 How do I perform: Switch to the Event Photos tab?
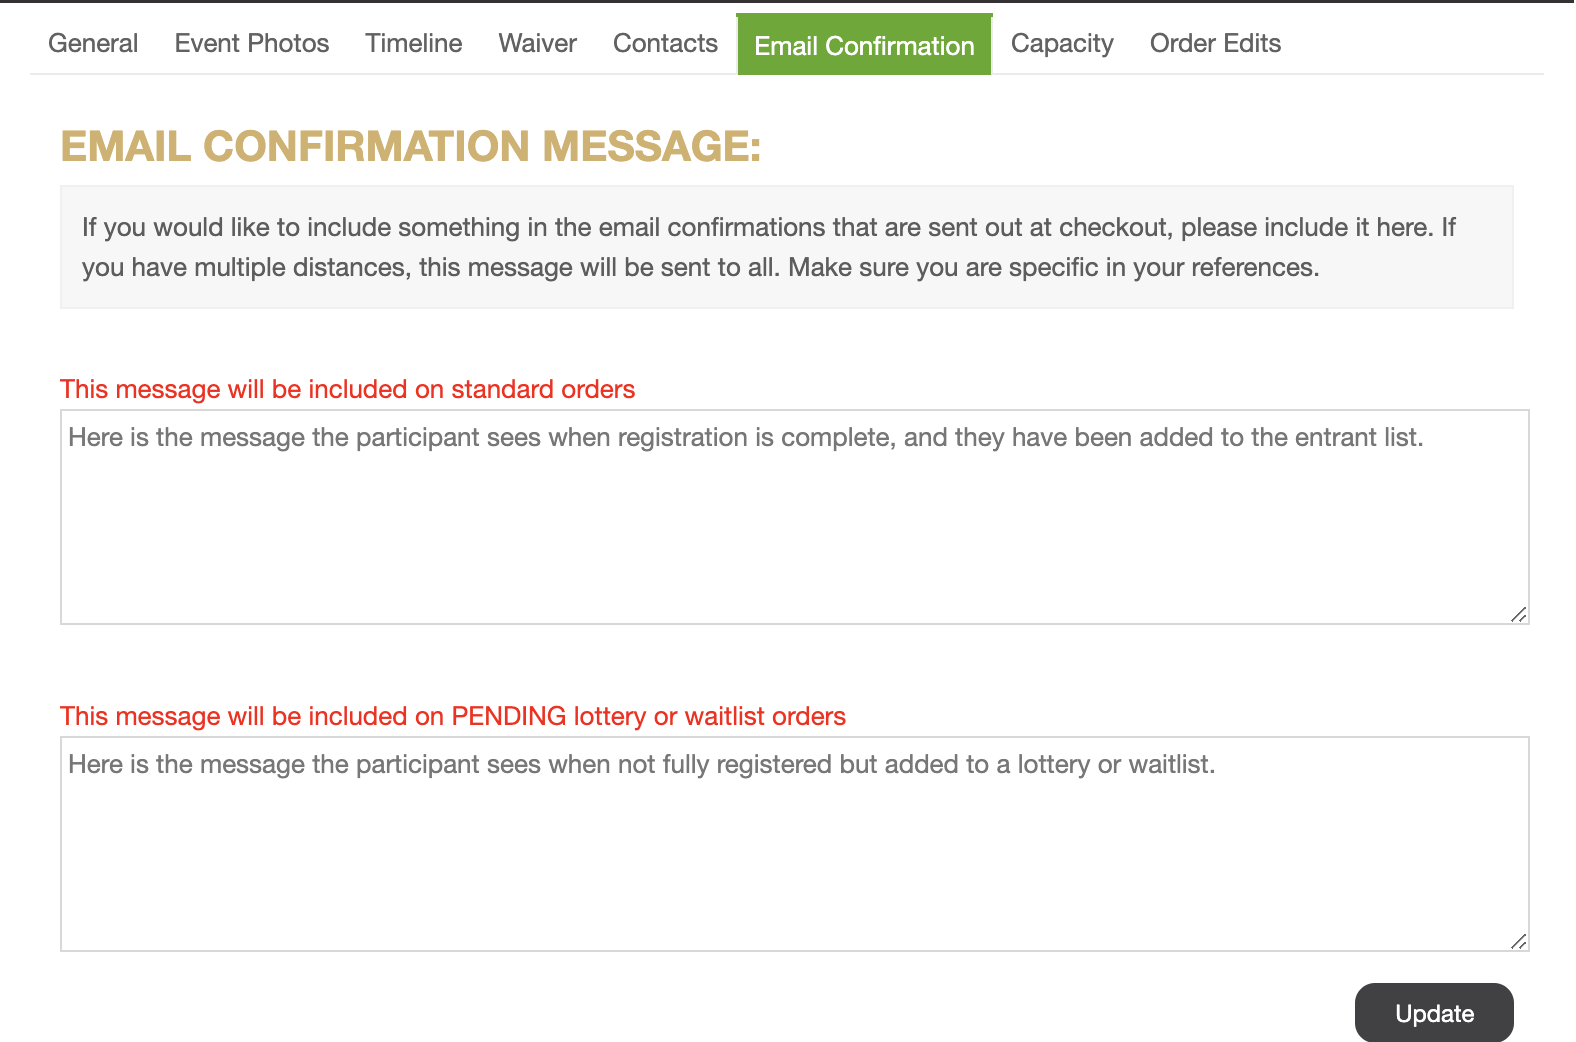click(x=252, y=43)
